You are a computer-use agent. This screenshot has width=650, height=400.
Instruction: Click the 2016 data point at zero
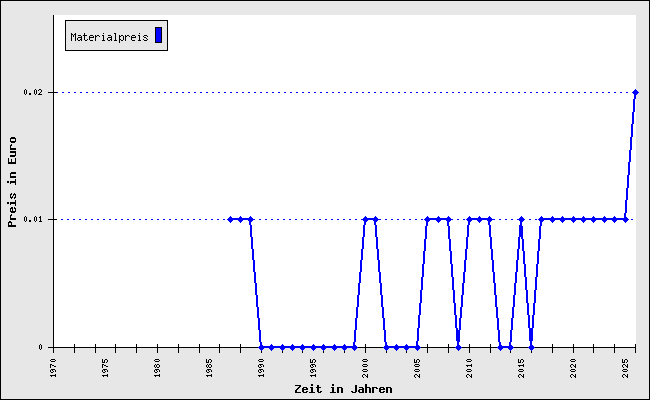pos(531,347)
